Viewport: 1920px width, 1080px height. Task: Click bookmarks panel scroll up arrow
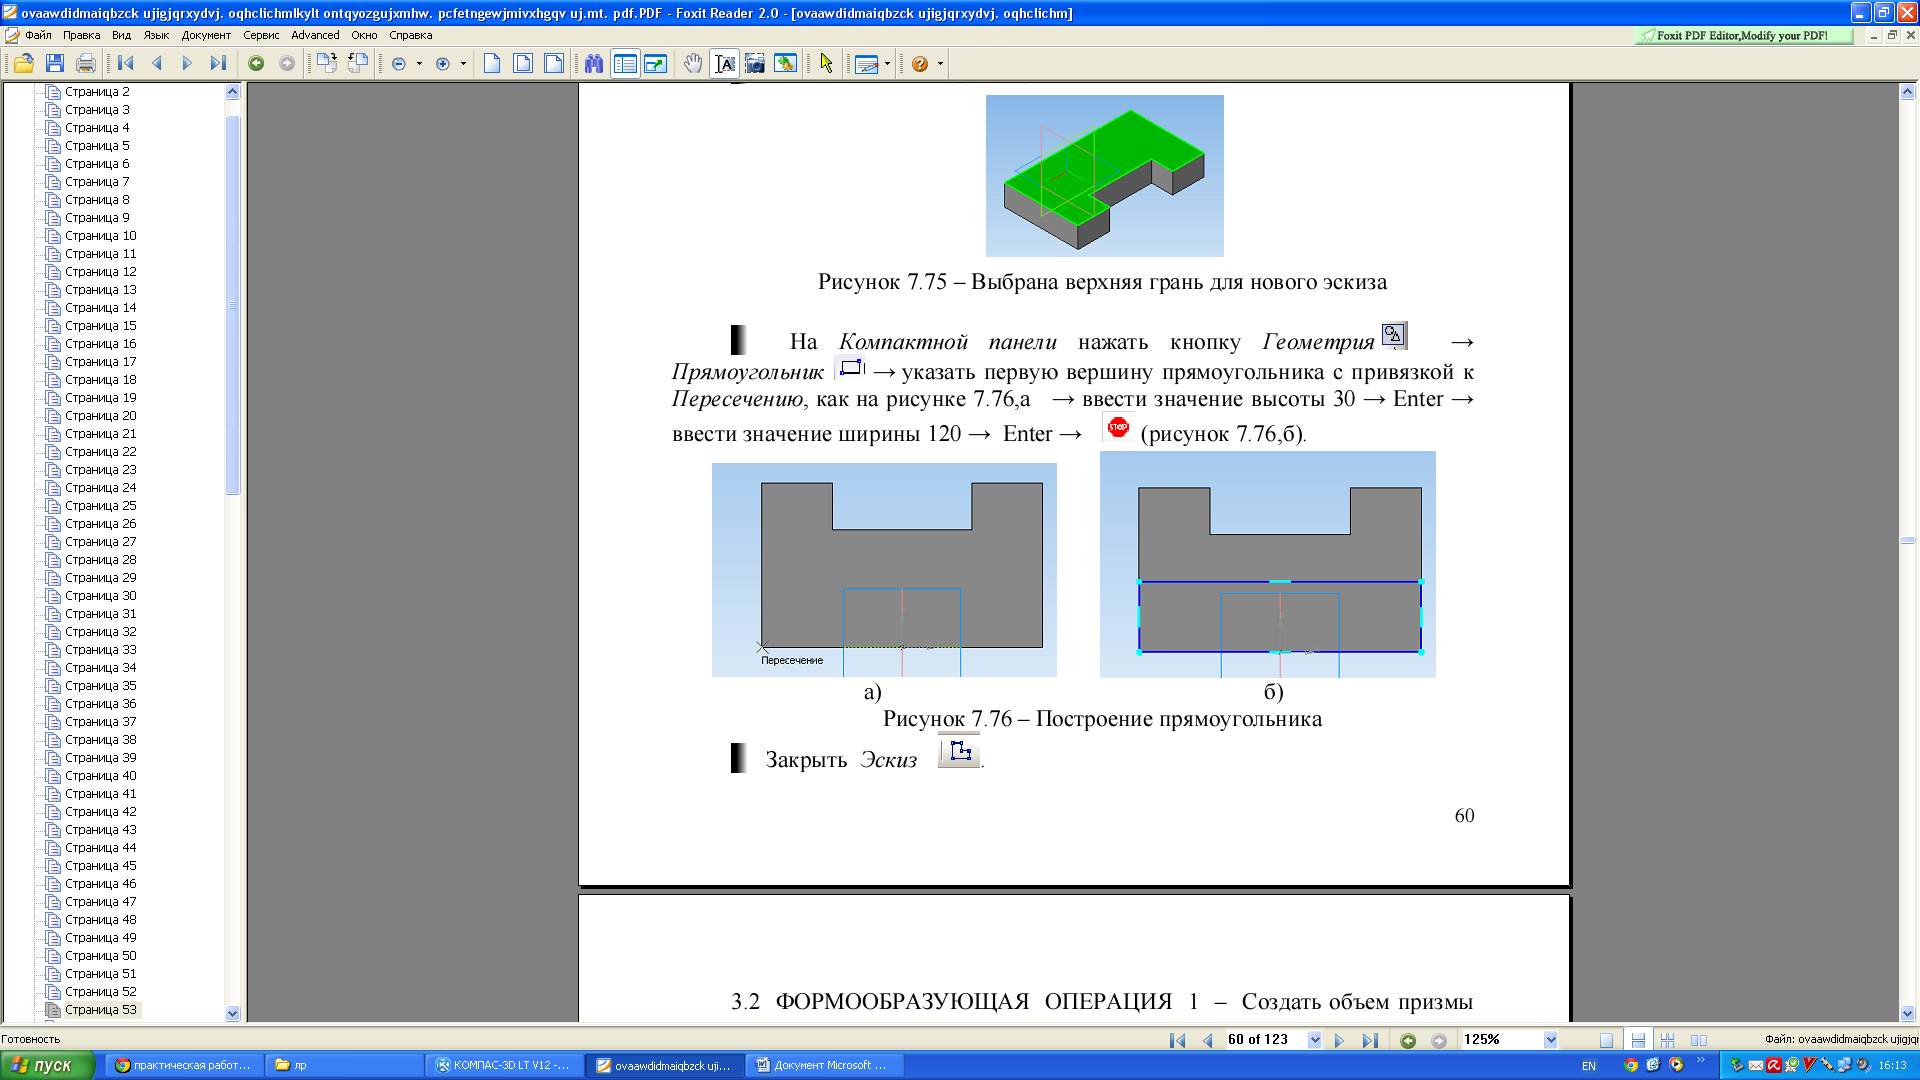[233, 91]
